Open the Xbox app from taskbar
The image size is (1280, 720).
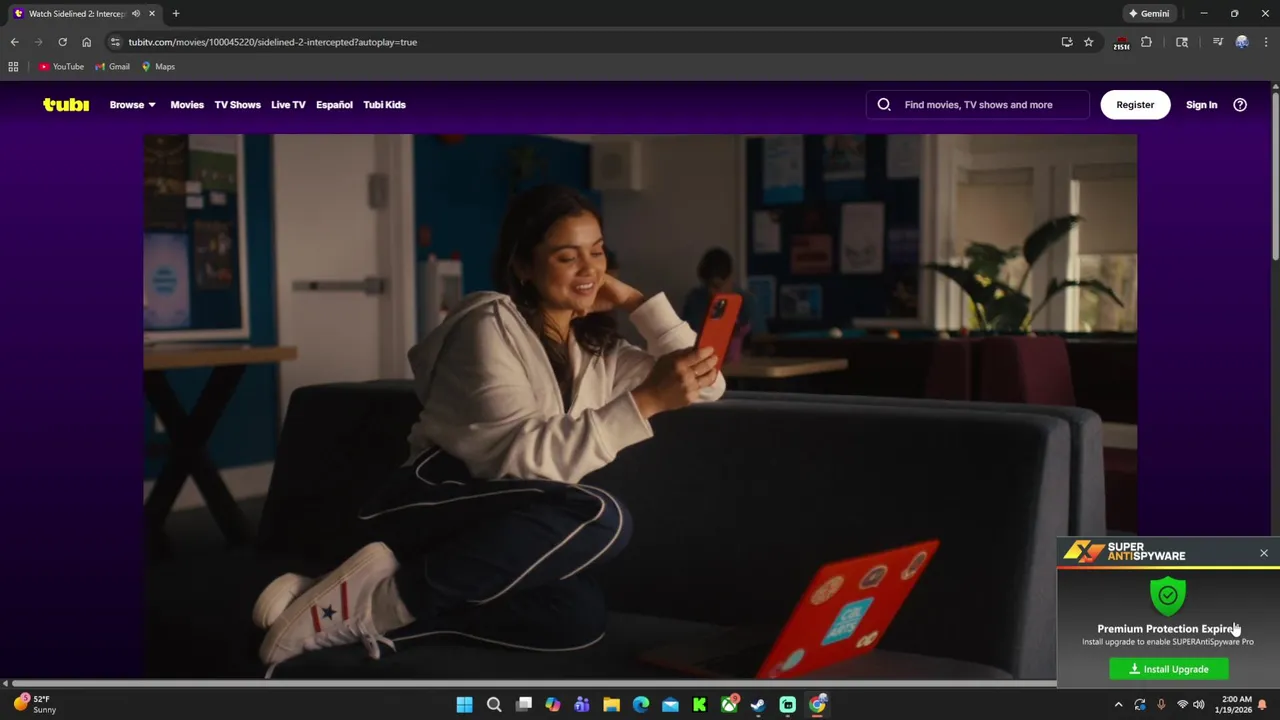(729, 705)
